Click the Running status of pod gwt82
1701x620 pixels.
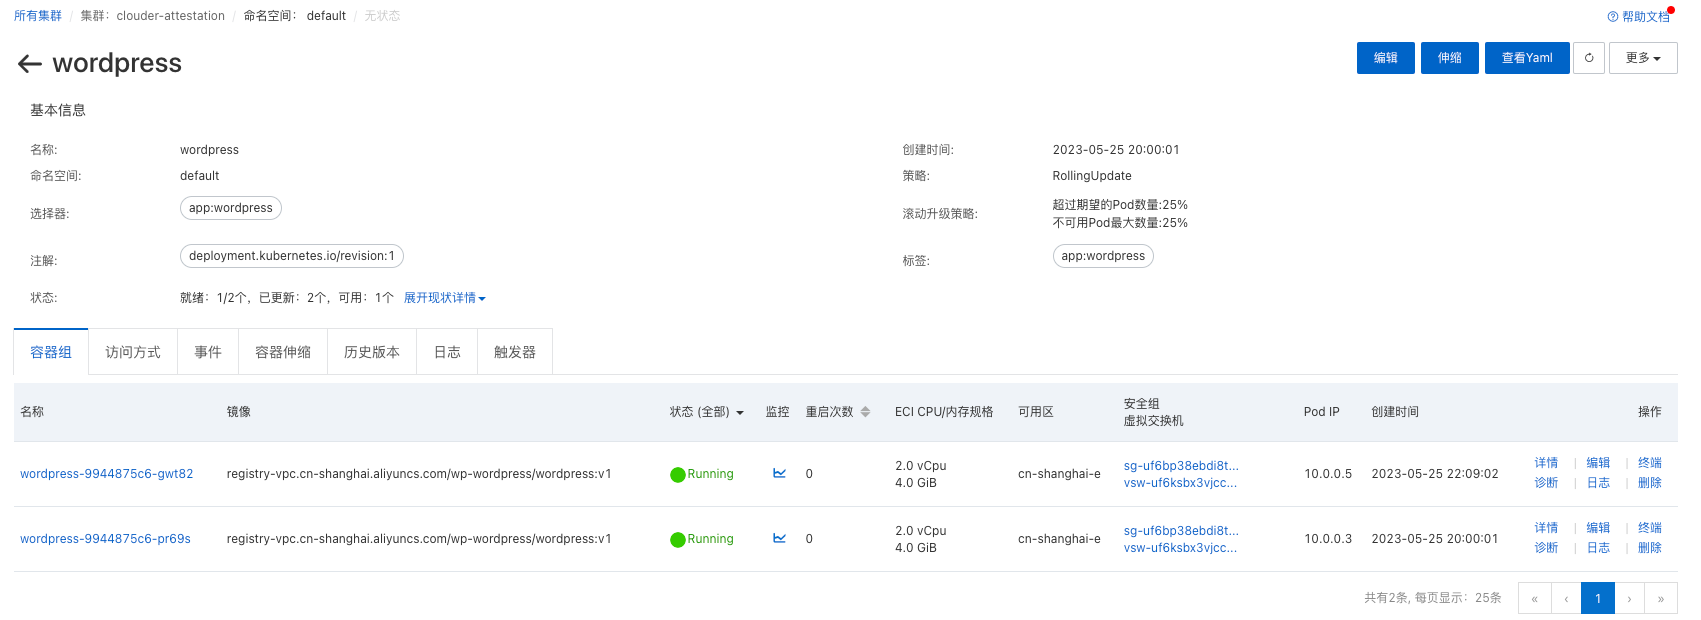pyautogui.click(x=702, y=474)
